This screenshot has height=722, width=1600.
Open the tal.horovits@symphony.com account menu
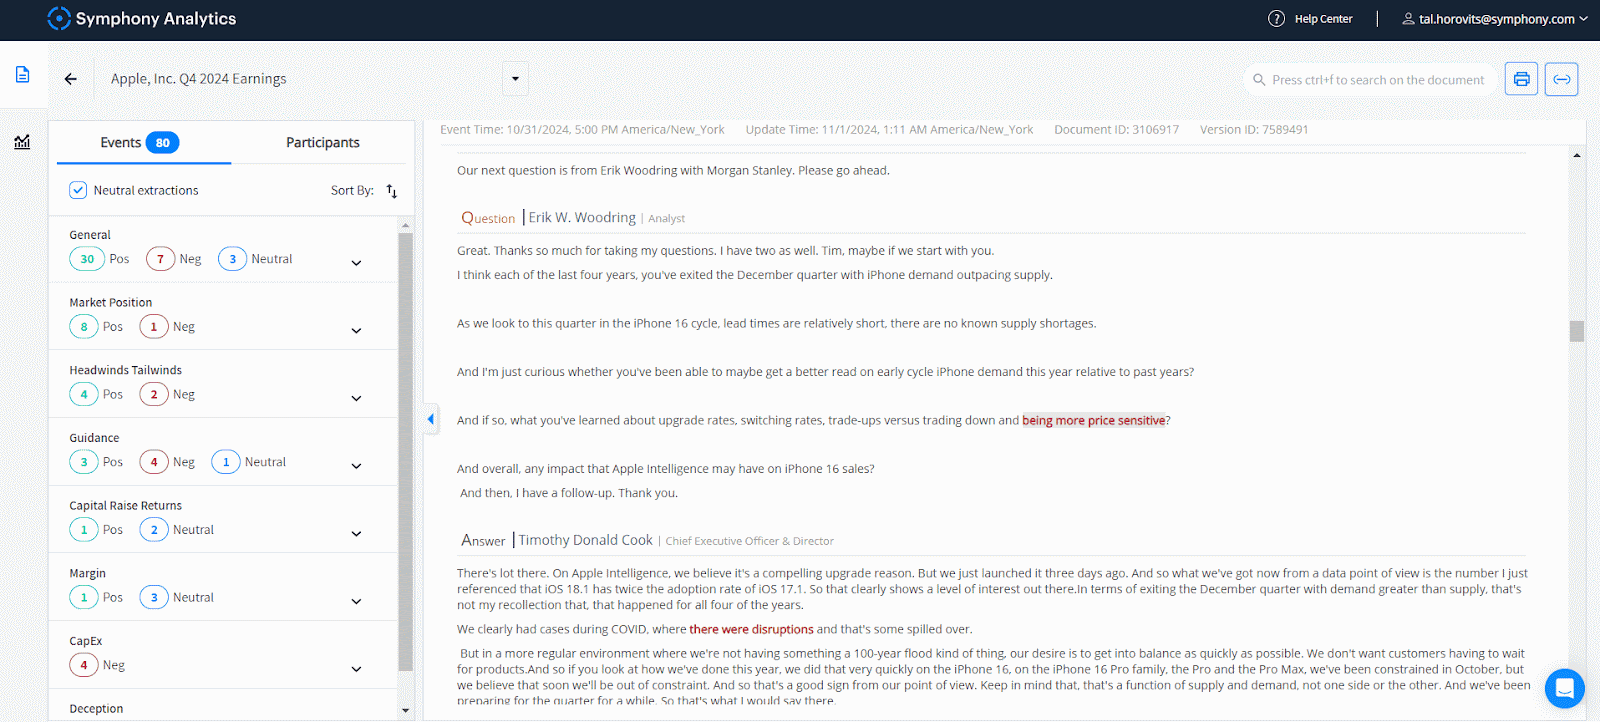(x=1494, y=19)
